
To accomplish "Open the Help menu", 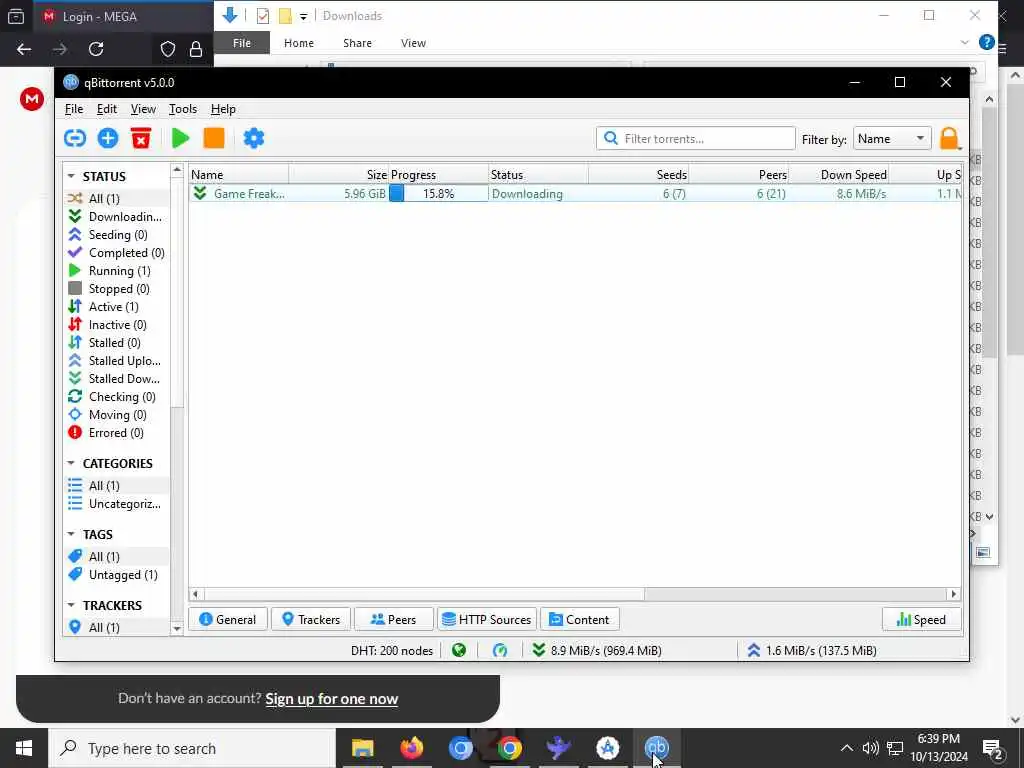I will 223,109.
